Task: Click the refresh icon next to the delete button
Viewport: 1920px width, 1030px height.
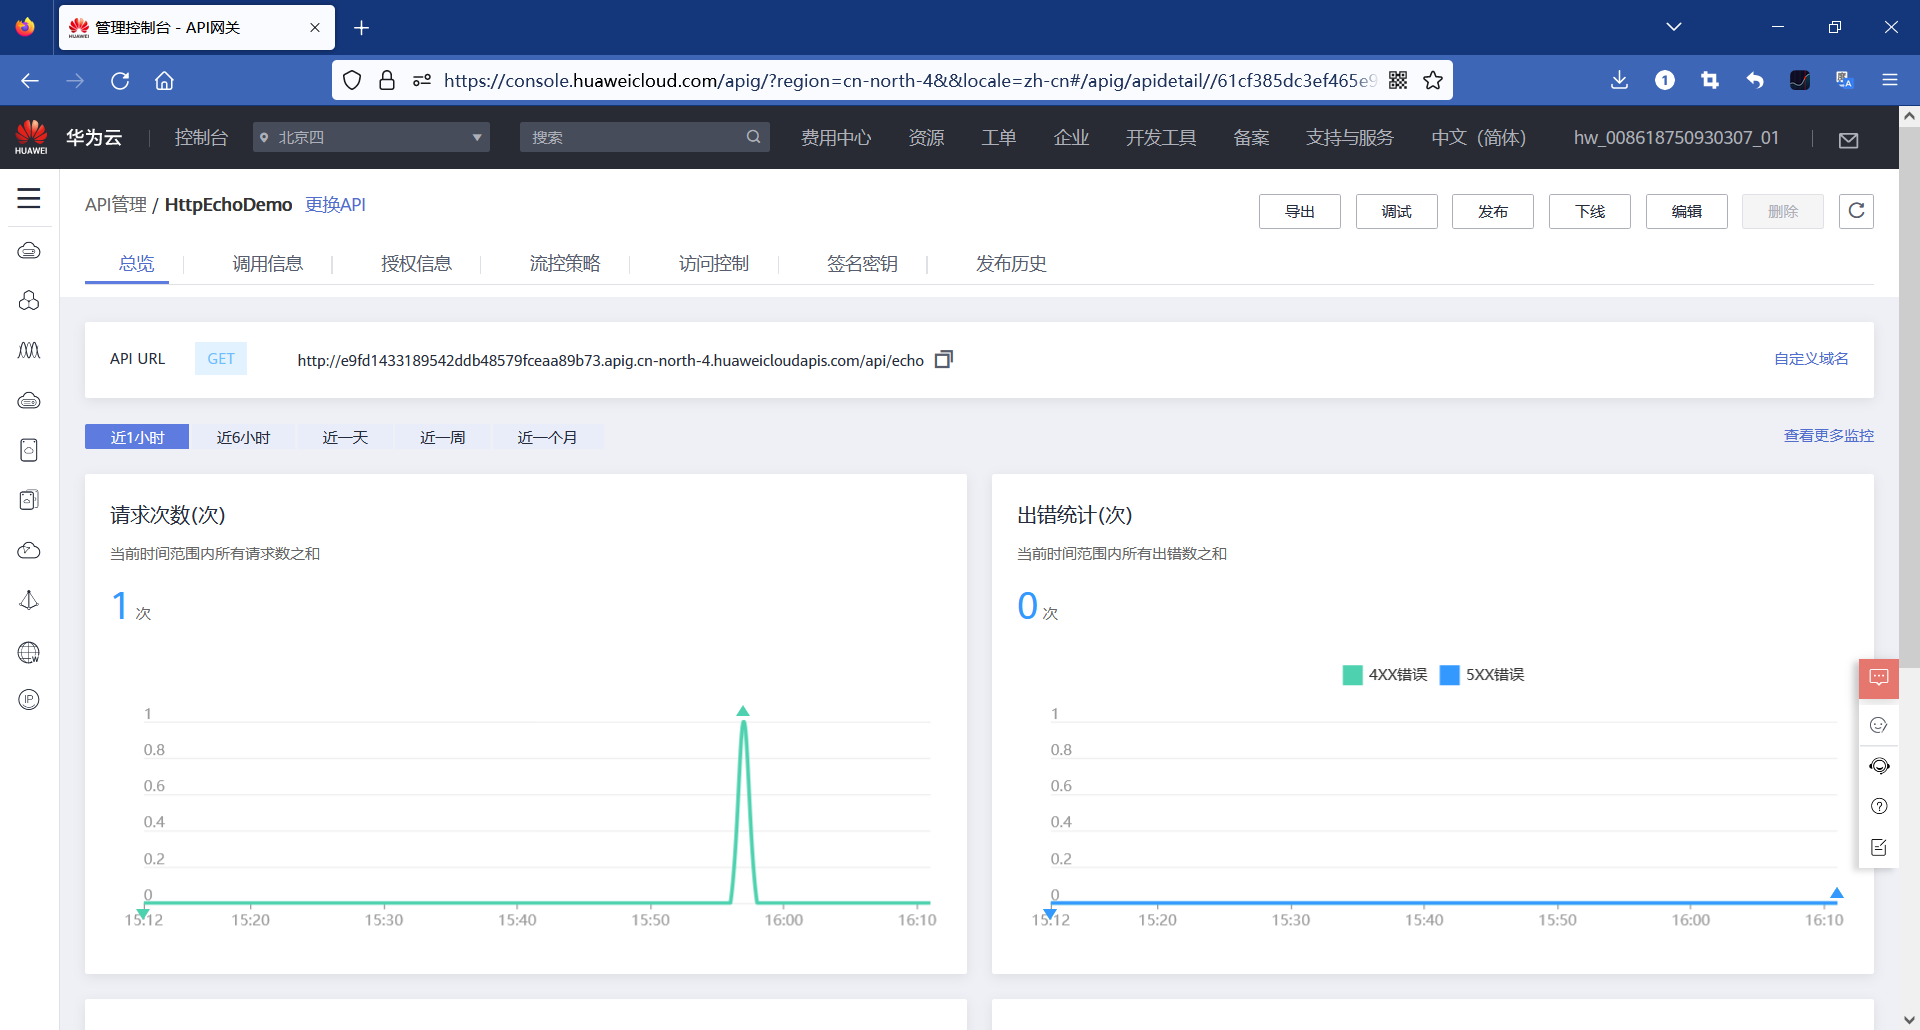Action: pos(1856,211)
